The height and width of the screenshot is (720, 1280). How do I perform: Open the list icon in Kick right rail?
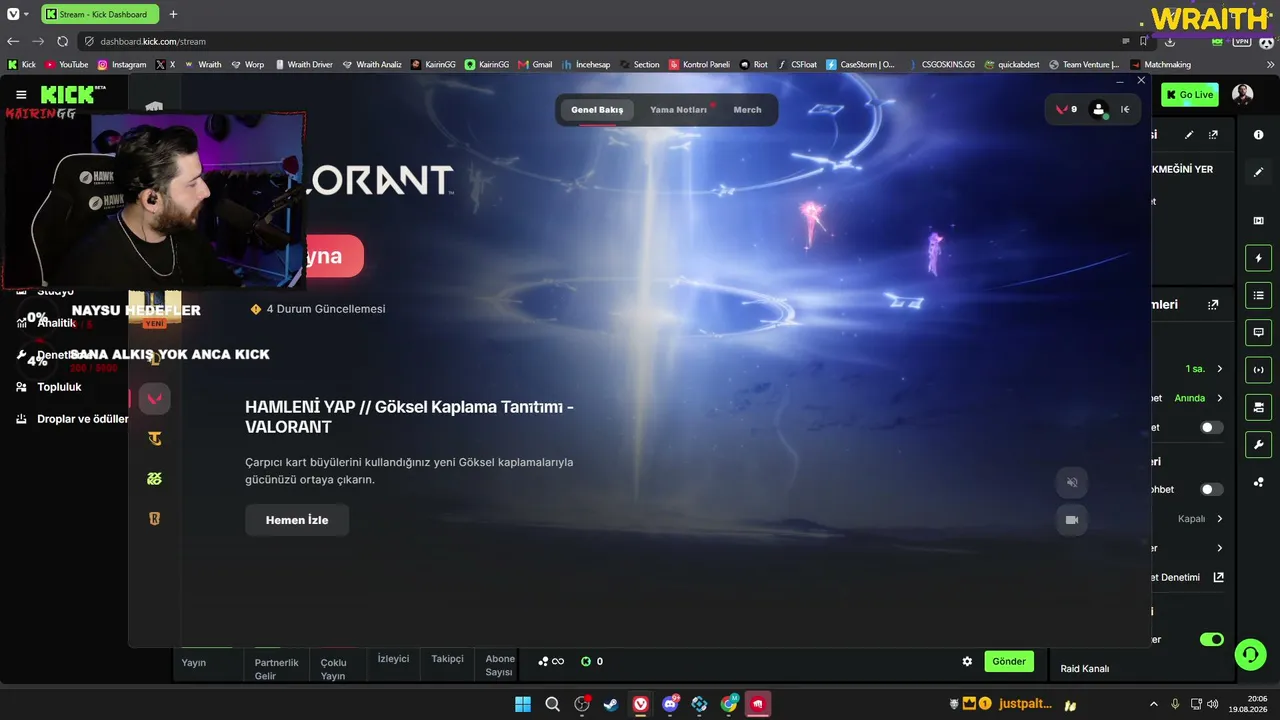pos(1258,295)
